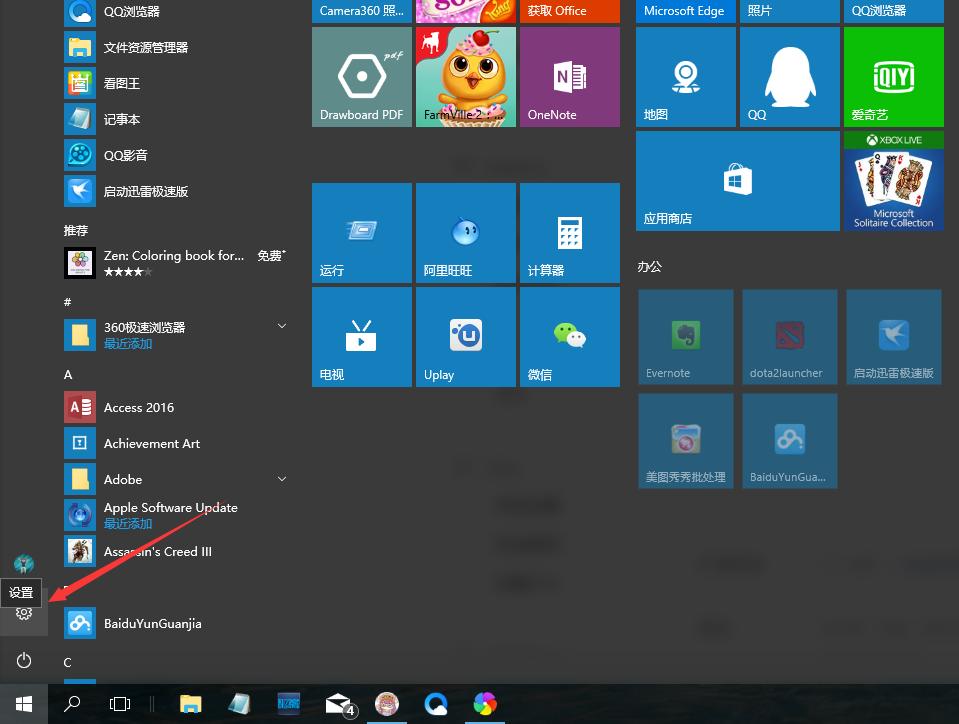Launch Uplay from its tile
This screenshot has width=959, height=724.
click(465, 336)
